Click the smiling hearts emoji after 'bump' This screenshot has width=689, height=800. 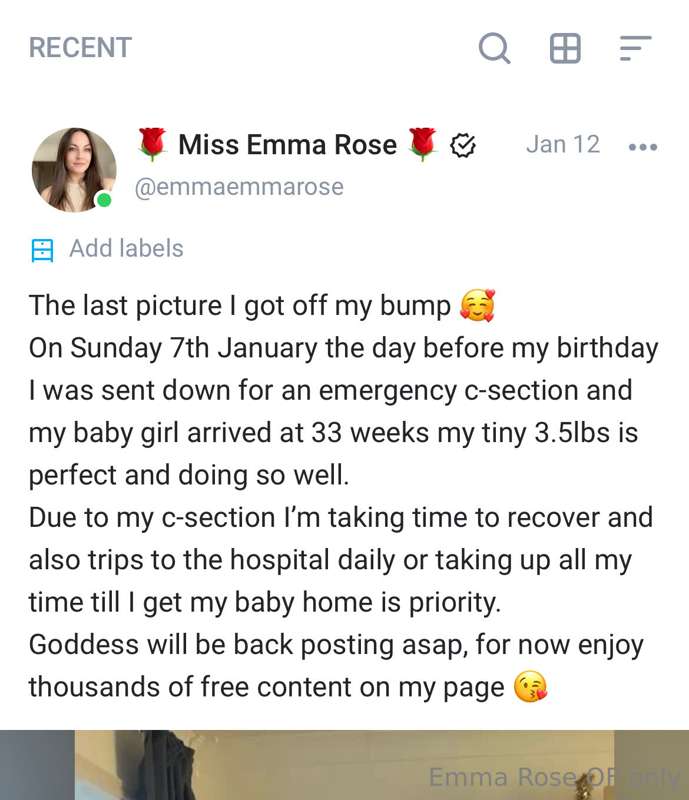point(477,306)
